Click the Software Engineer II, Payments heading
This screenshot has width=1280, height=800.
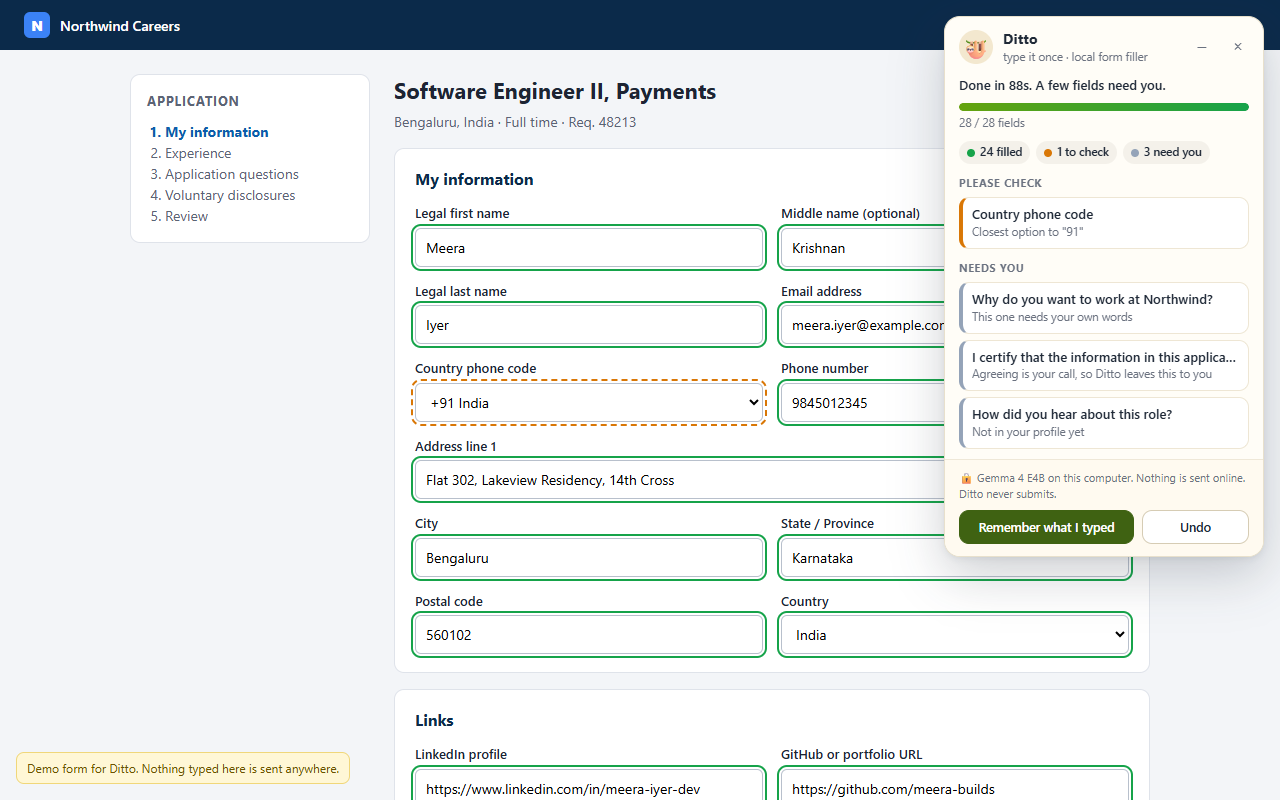tap(555, 92)
